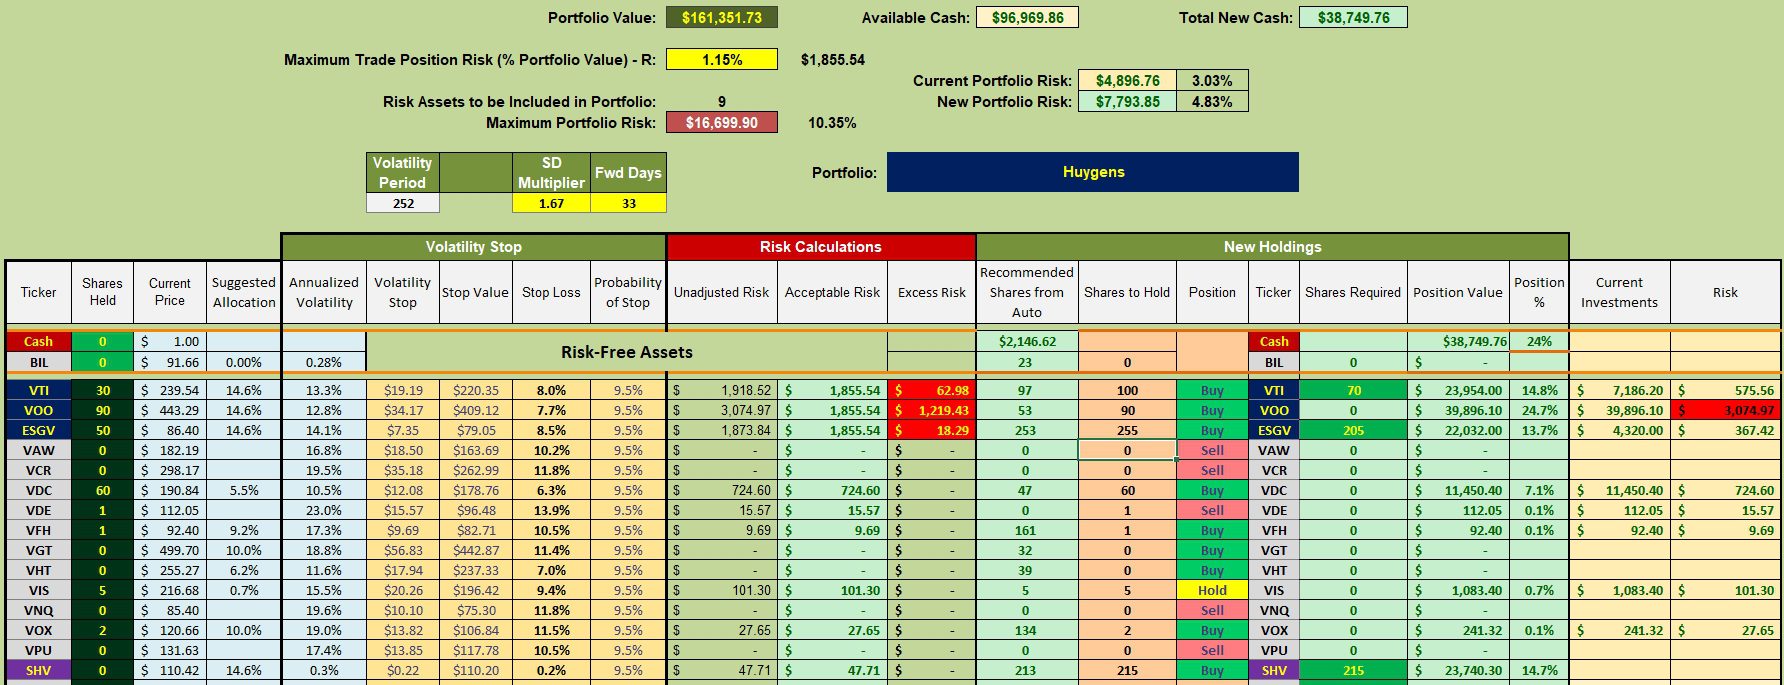Select the VAW Shares to Hold cell
Image resolution: width=1784 pixels, height=685 pixels.
tap(1127, 450)
